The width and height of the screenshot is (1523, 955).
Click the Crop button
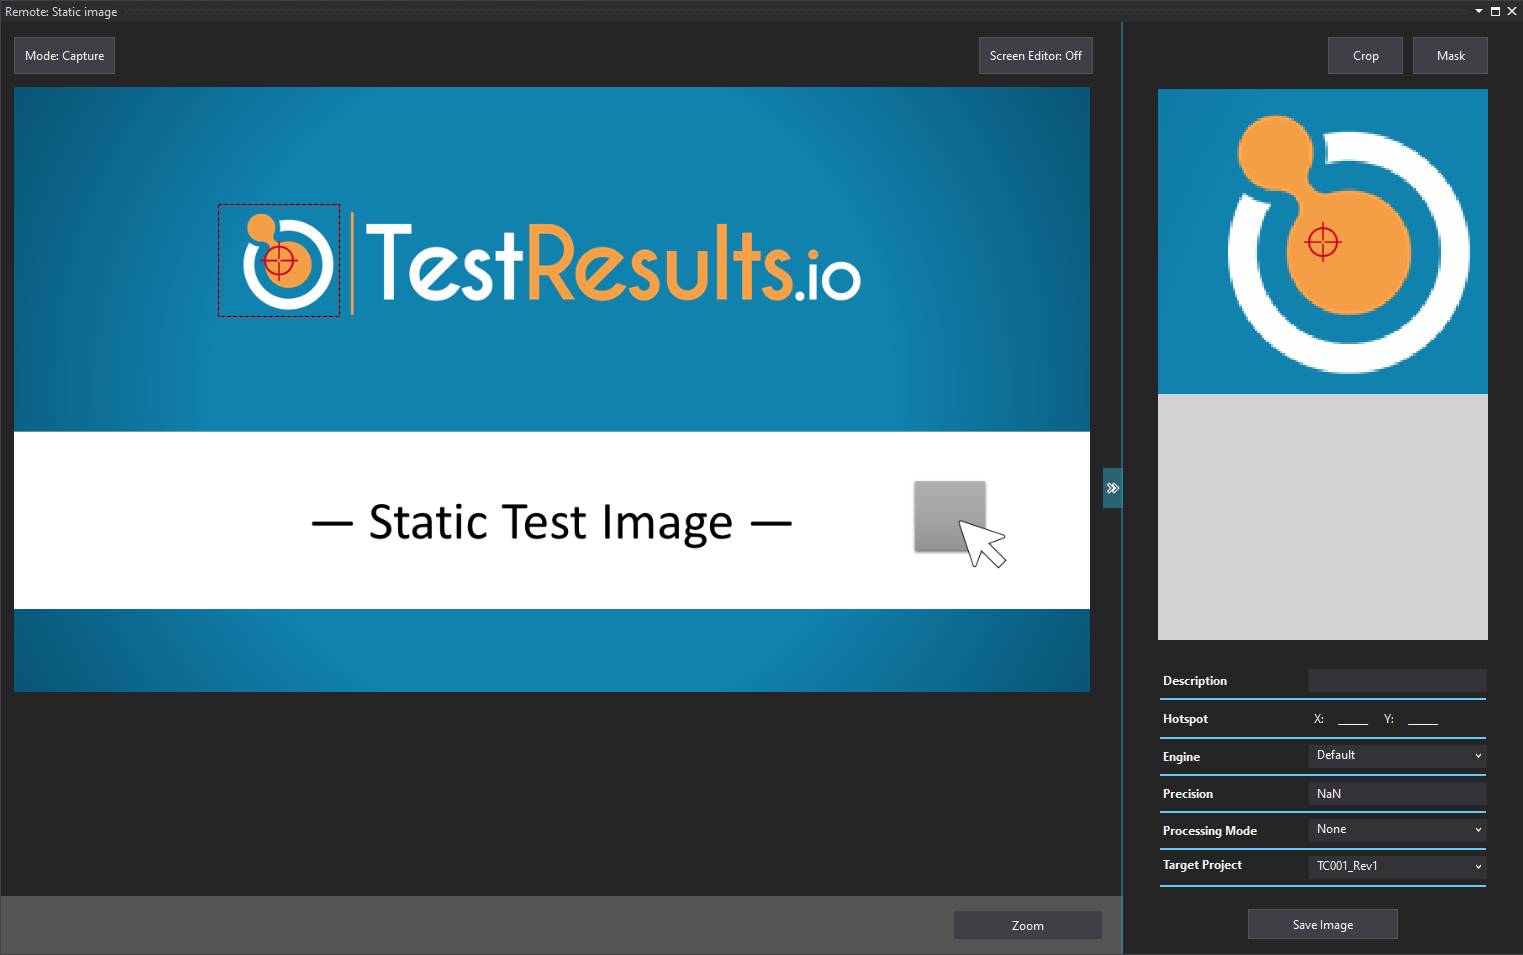click(x=1365, y=56)
